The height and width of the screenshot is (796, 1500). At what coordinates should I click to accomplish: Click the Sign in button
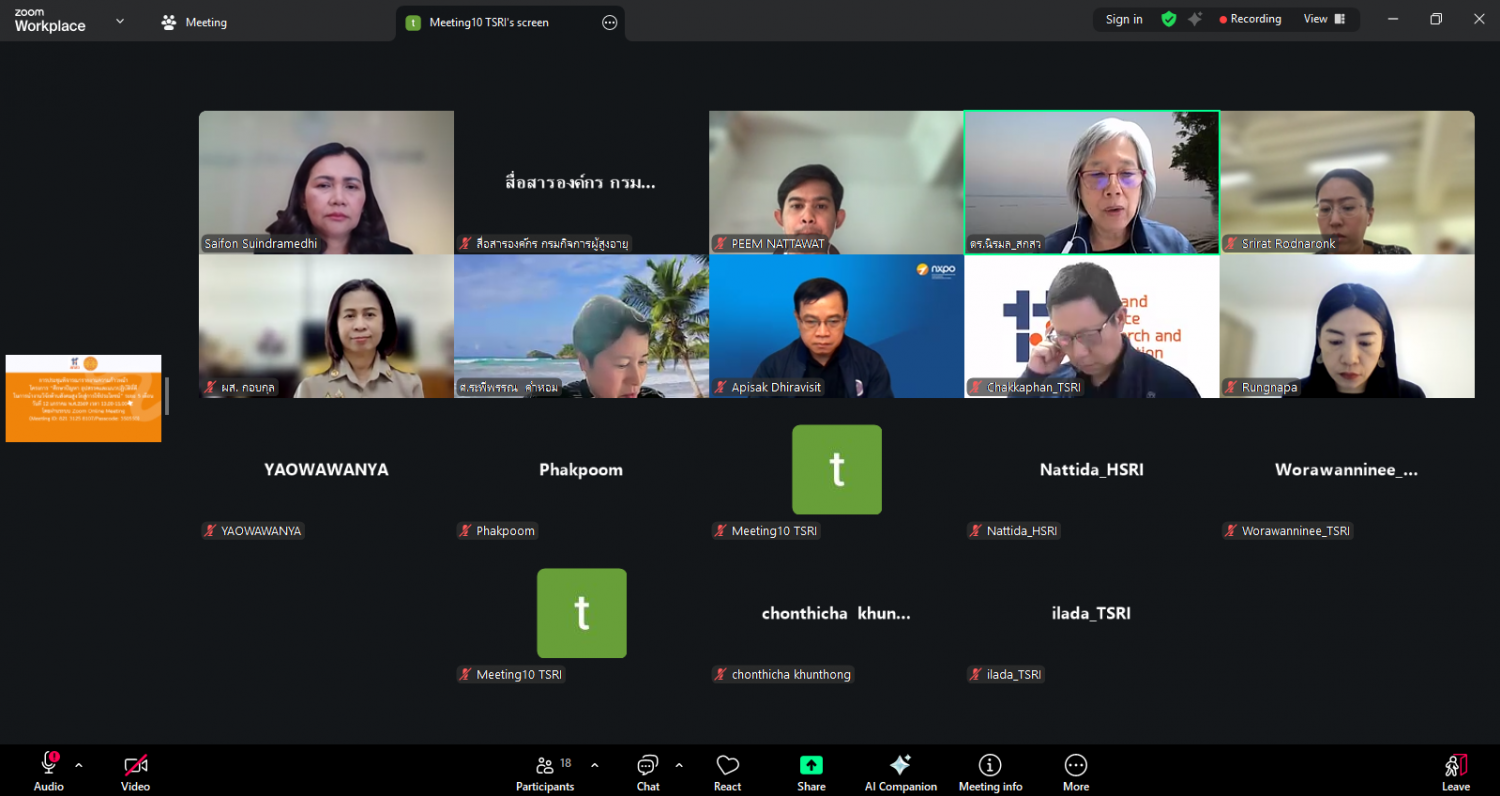pos(1124,19)
